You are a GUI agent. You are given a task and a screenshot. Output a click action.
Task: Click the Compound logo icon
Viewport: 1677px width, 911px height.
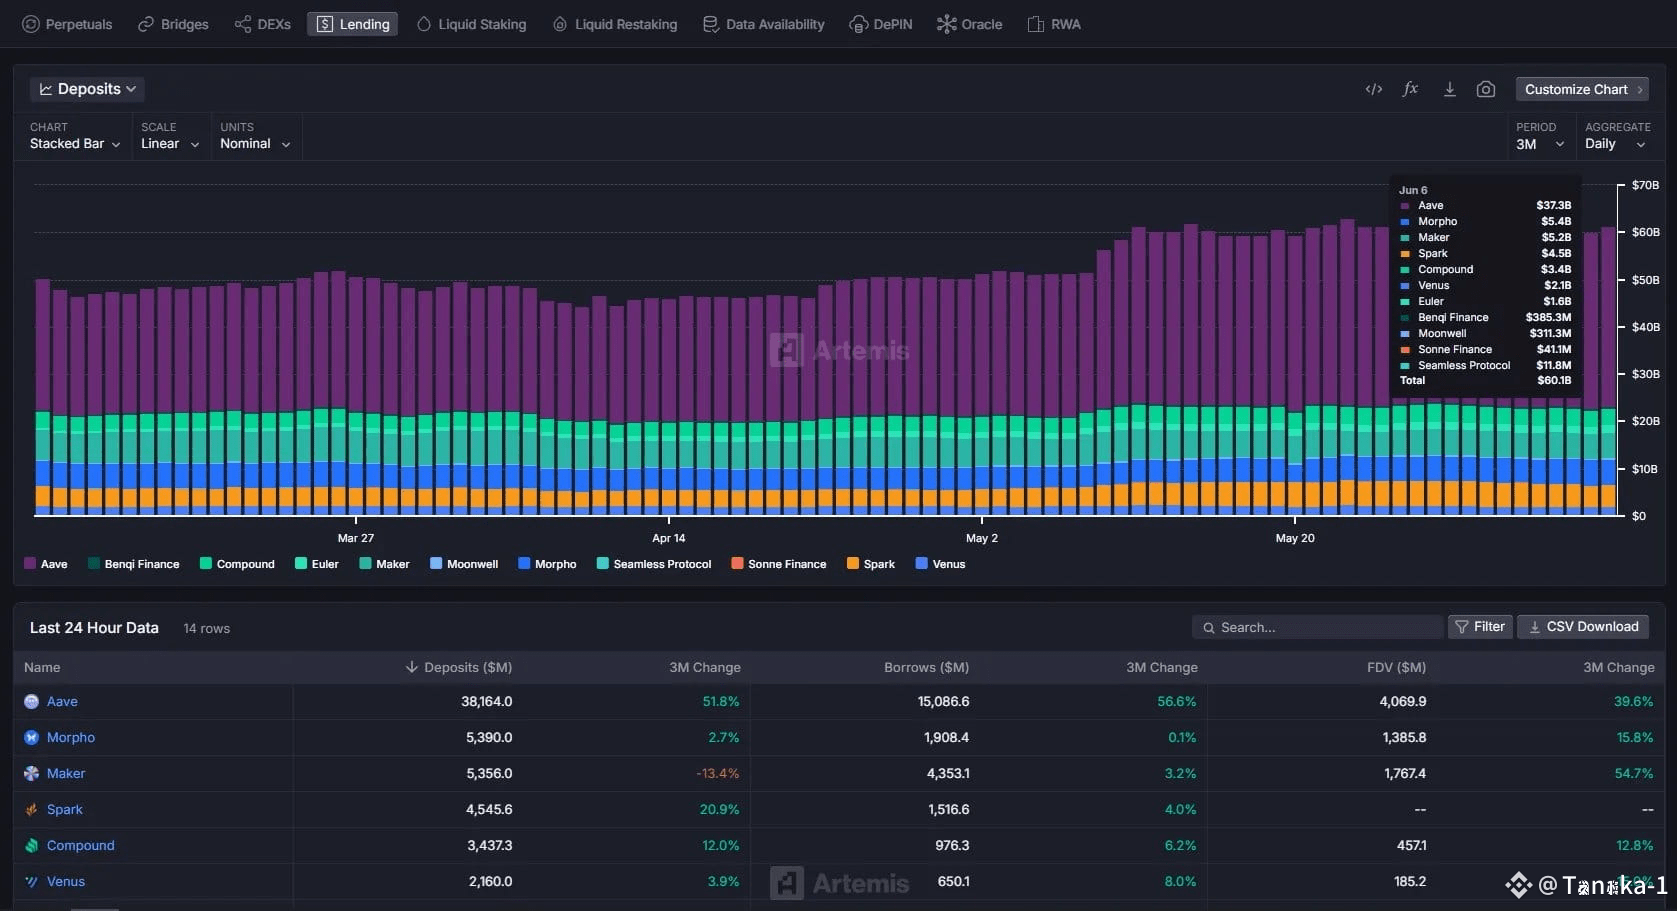tap(31, 846)
